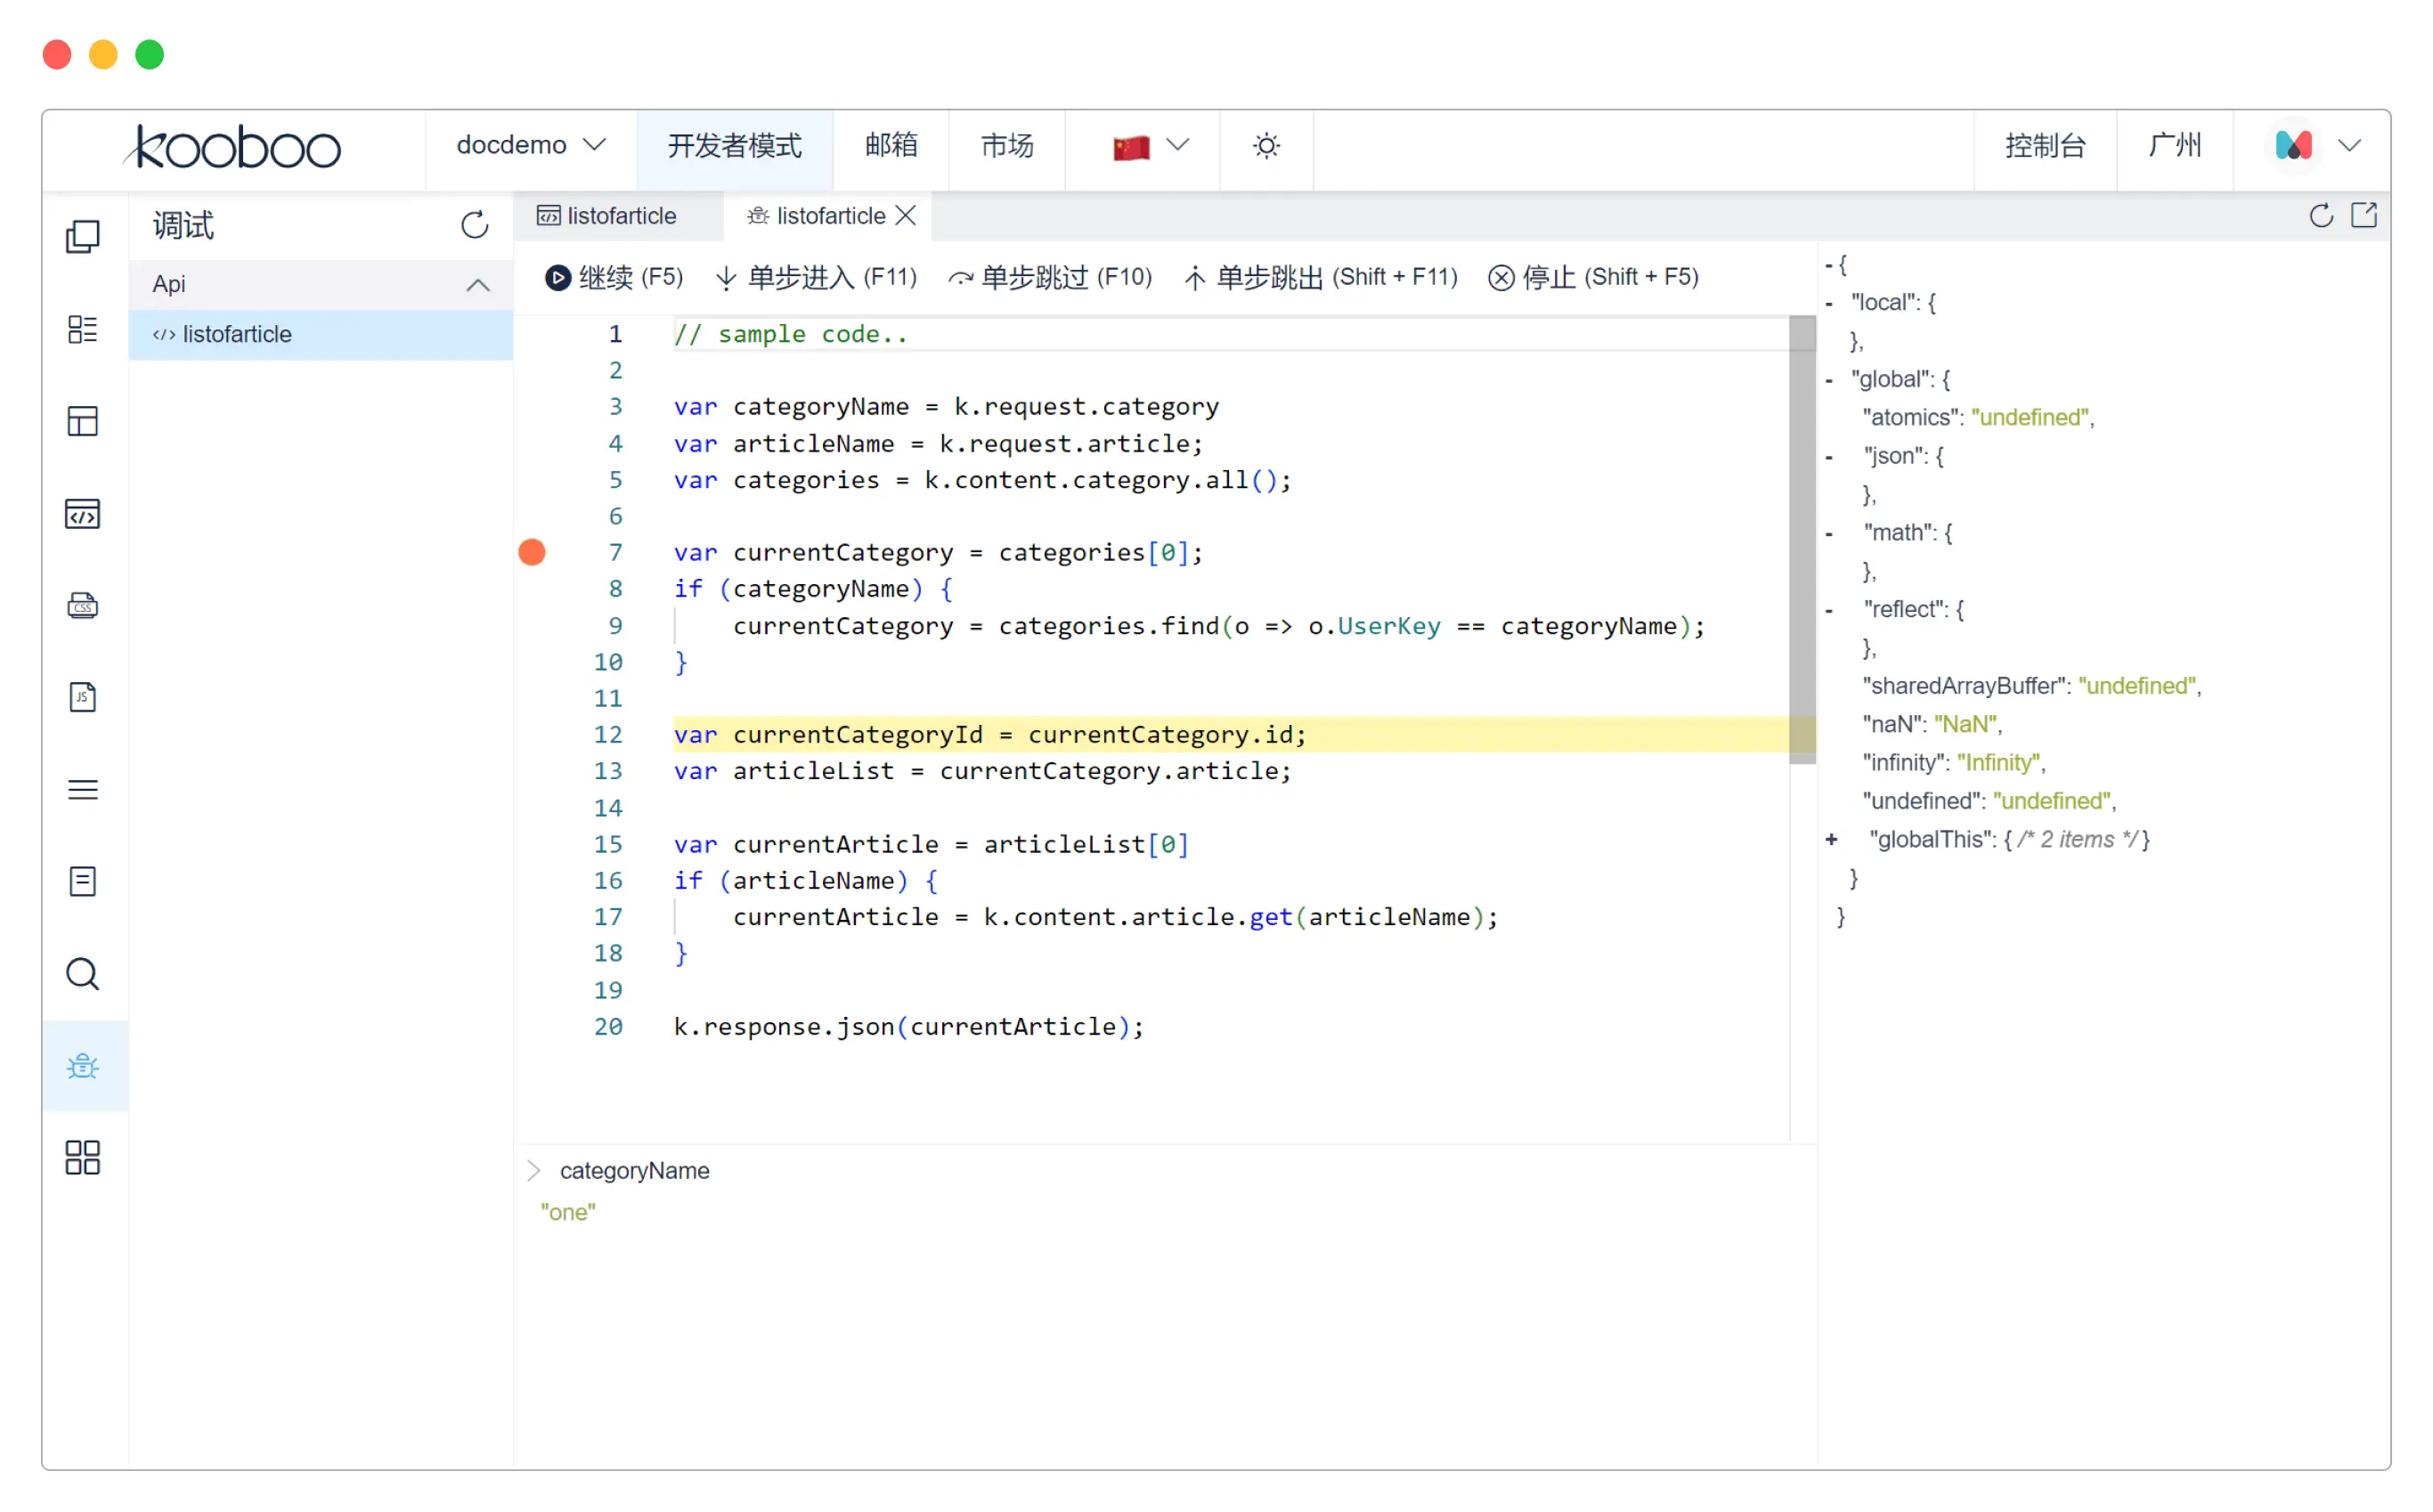Viewport: 2433px width, 1512px height.
Task: Open variables panel in new window
Action: [2365, 215]
